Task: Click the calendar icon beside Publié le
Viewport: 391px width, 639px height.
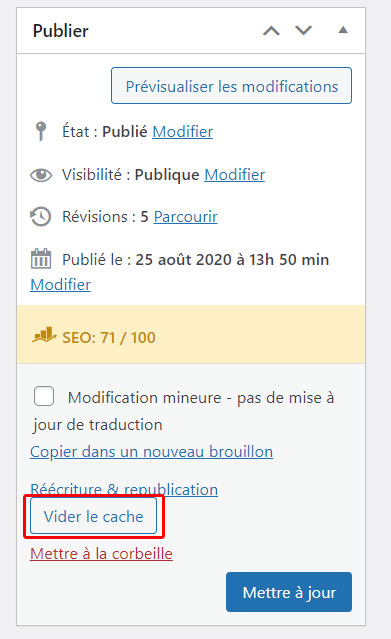Action: (41, 259)
